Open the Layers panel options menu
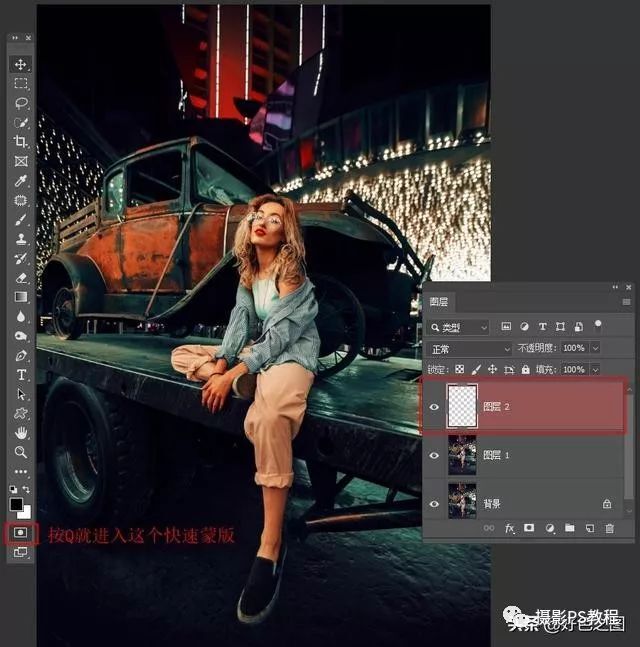The width and height of the screenshot is (640, 647). point(625,301)
